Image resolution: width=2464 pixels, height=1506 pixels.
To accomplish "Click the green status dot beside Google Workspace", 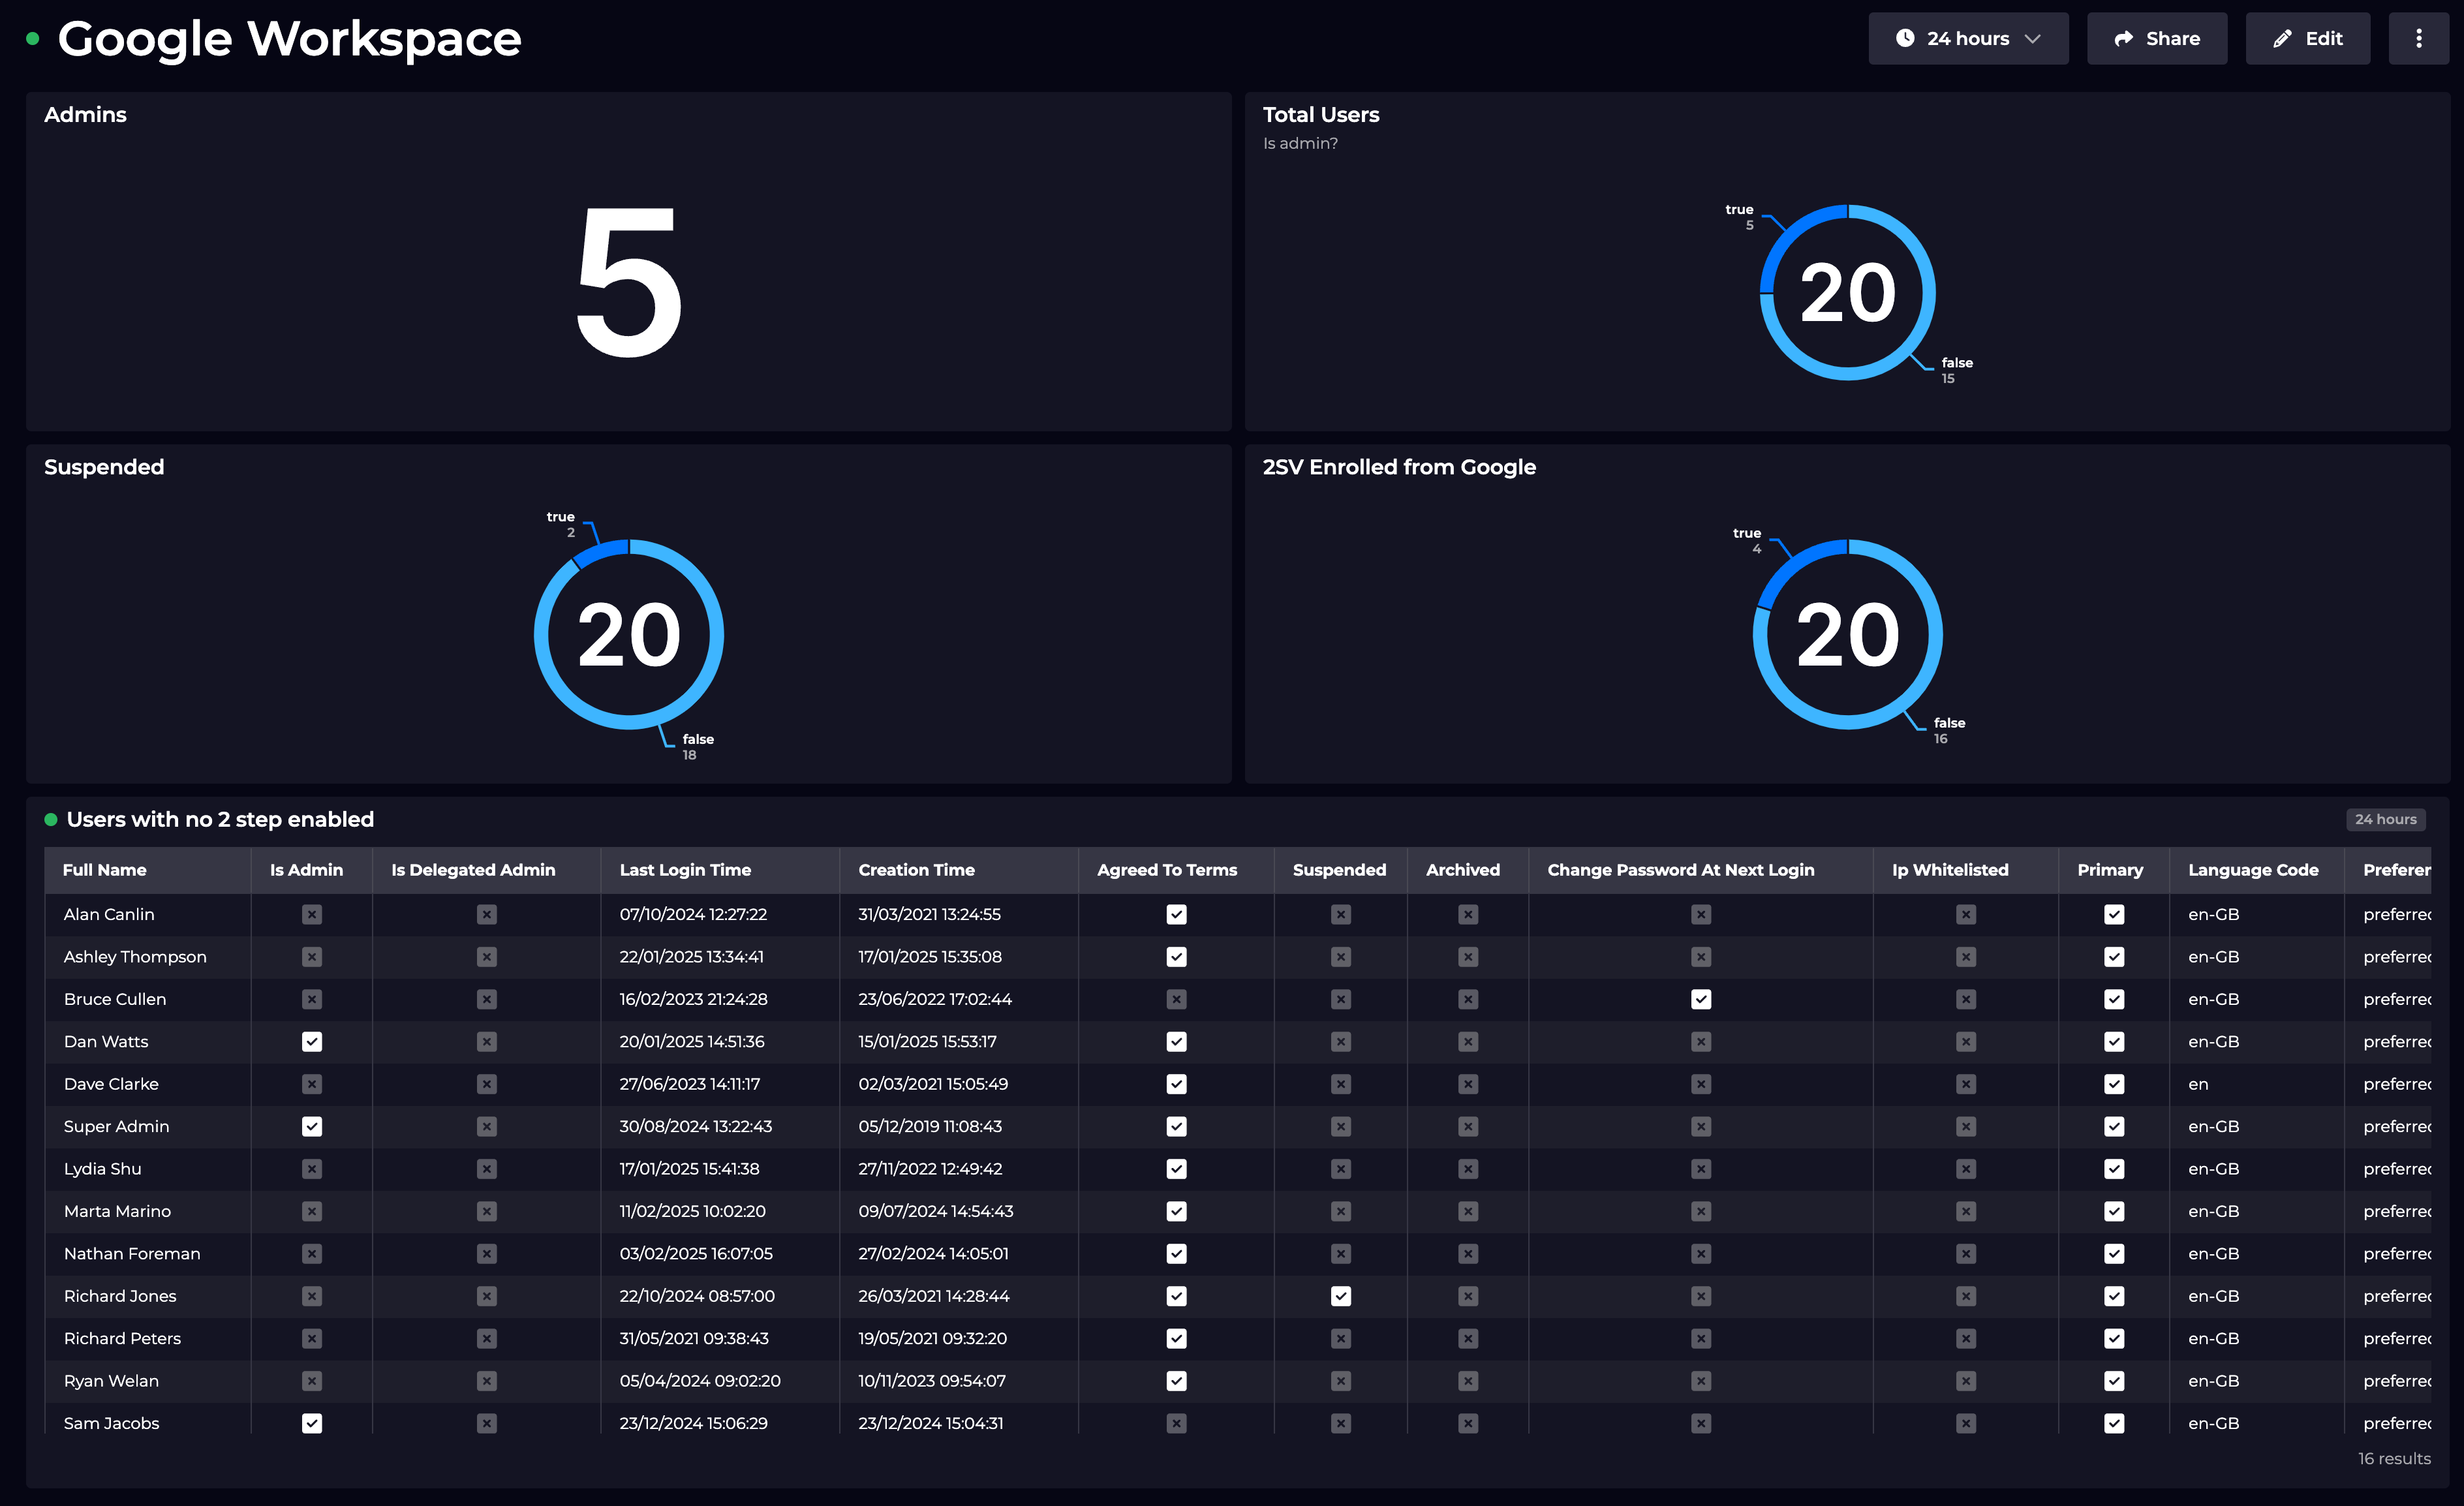I will [33, 39].
